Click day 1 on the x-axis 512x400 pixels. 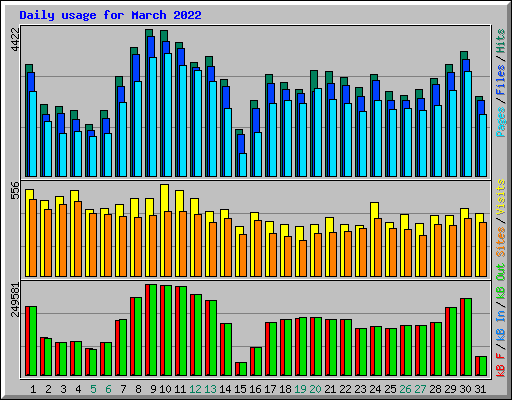(33, 389)
